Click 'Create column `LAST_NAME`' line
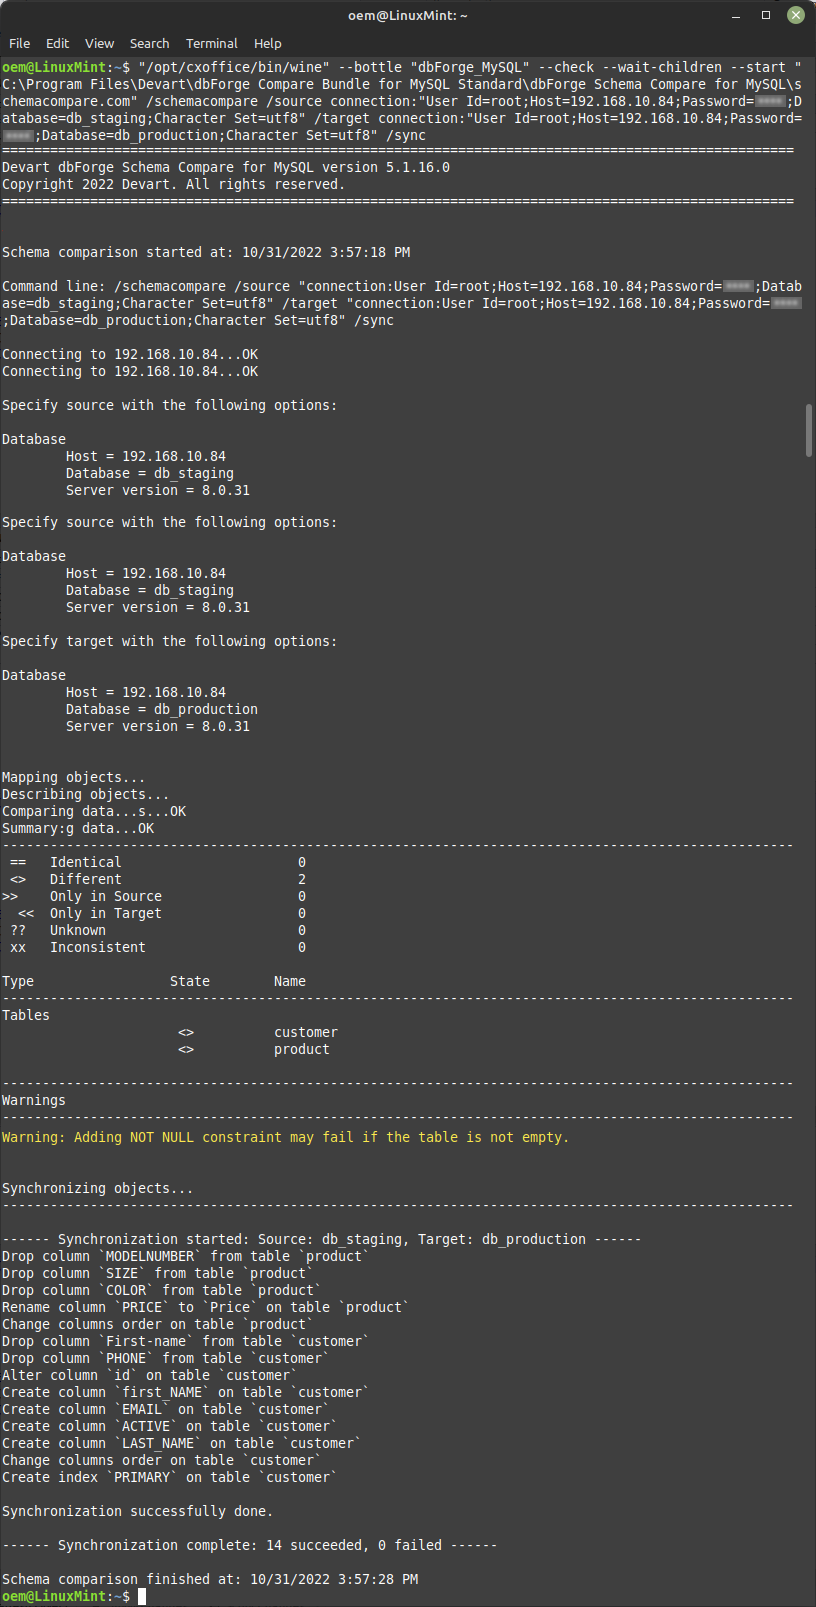Screen dimensions: 816x1607 coord(182,1443)
